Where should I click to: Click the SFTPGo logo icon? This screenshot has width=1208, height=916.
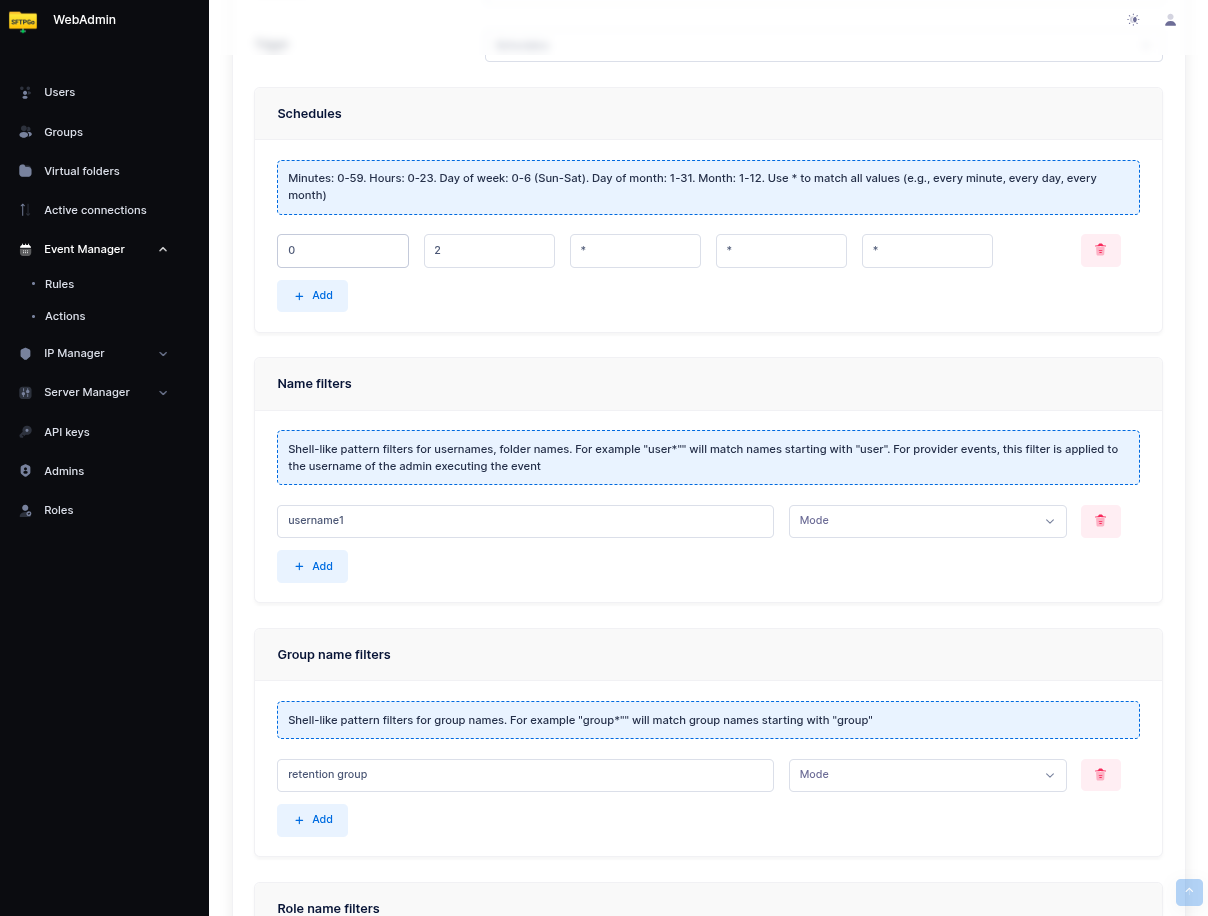[23, 21]
